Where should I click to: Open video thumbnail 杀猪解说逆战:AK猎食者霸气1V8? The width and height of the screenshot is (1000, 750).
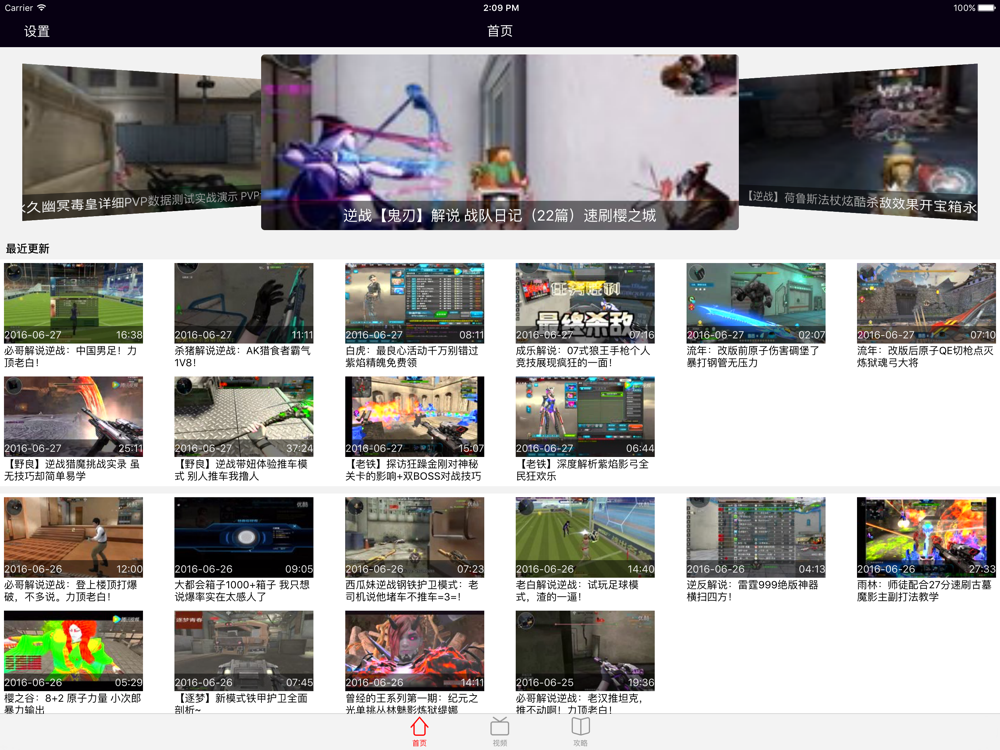[244, 303]
